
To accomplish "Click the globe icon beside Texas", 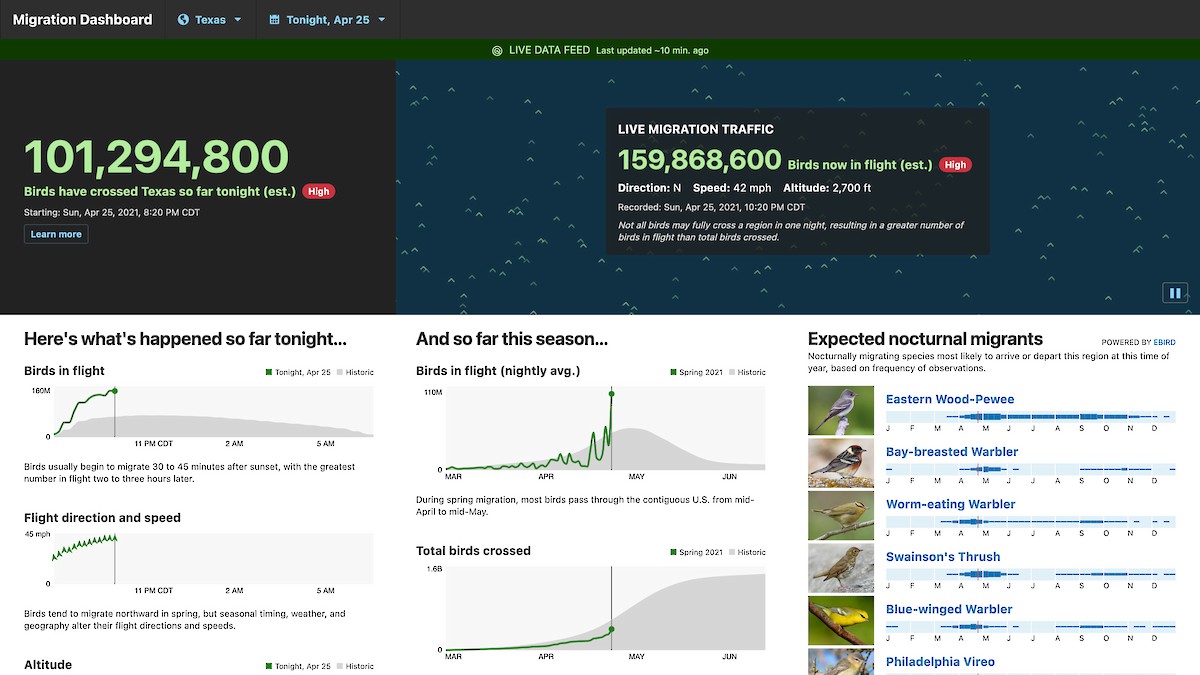I will 184,18.
